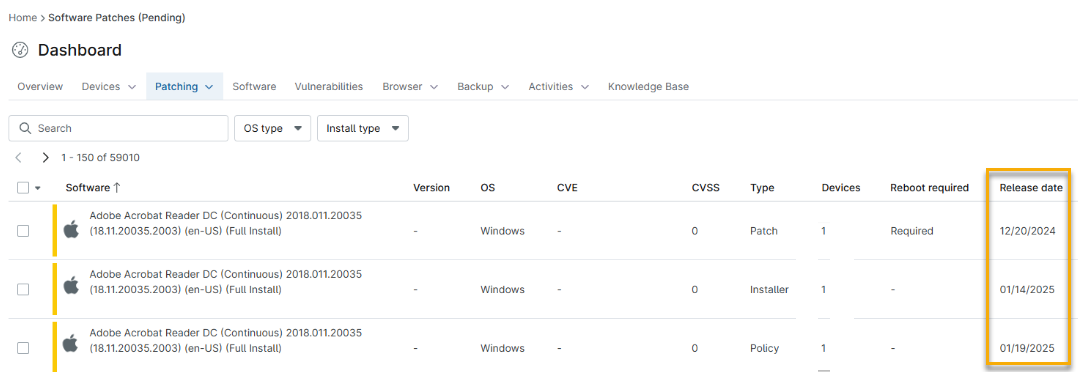Image resolution: width=1078 pixels, height=372 pixels.
Task: Expand the Backup tab dropdown
Action: click(505, 87)
